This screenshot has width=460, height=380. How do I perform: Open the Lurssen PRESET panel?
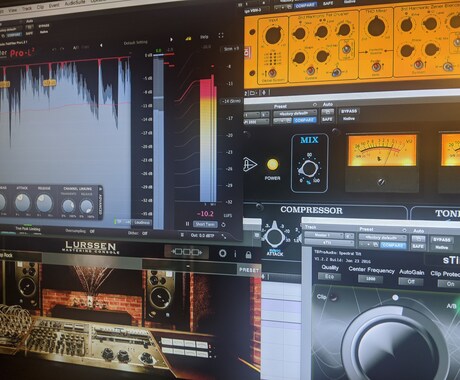tap(249, 270)
